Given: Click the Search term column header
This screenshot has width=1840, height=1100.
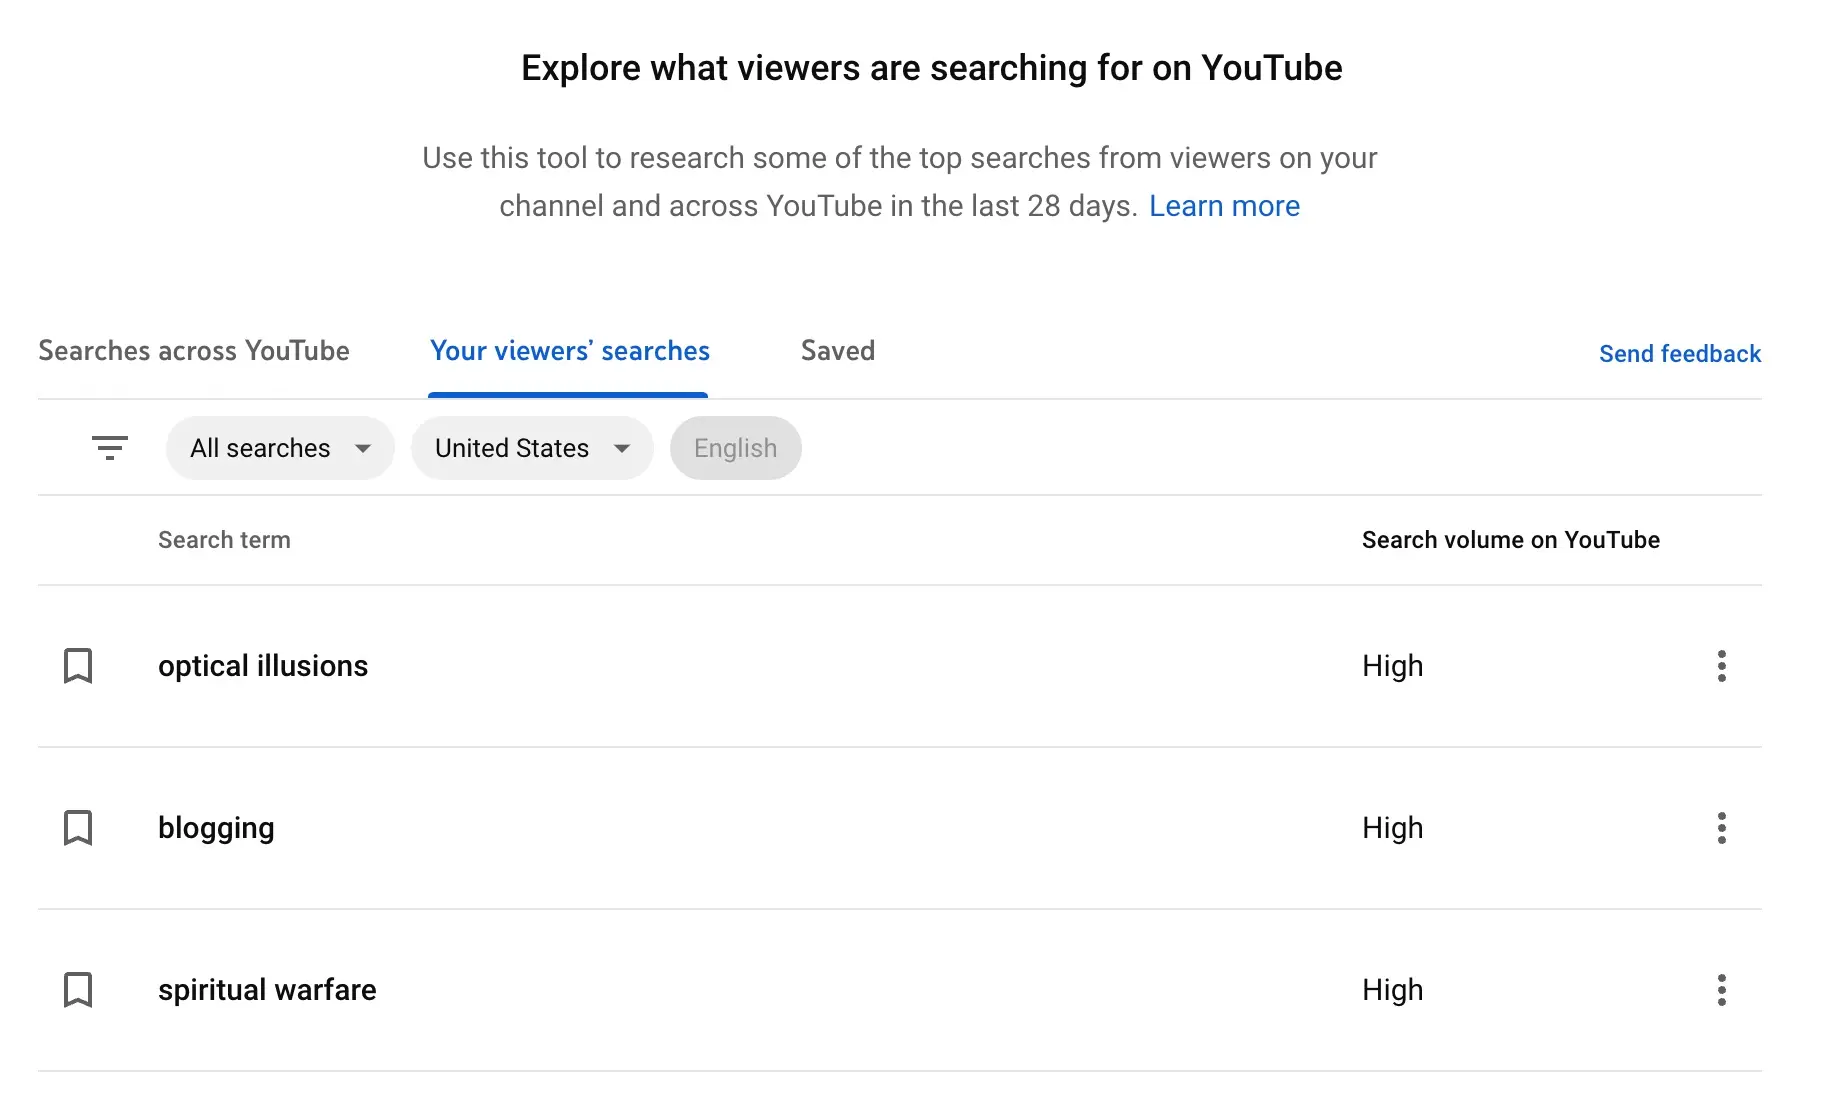Looking at the screenshot, I should (224, 540).
